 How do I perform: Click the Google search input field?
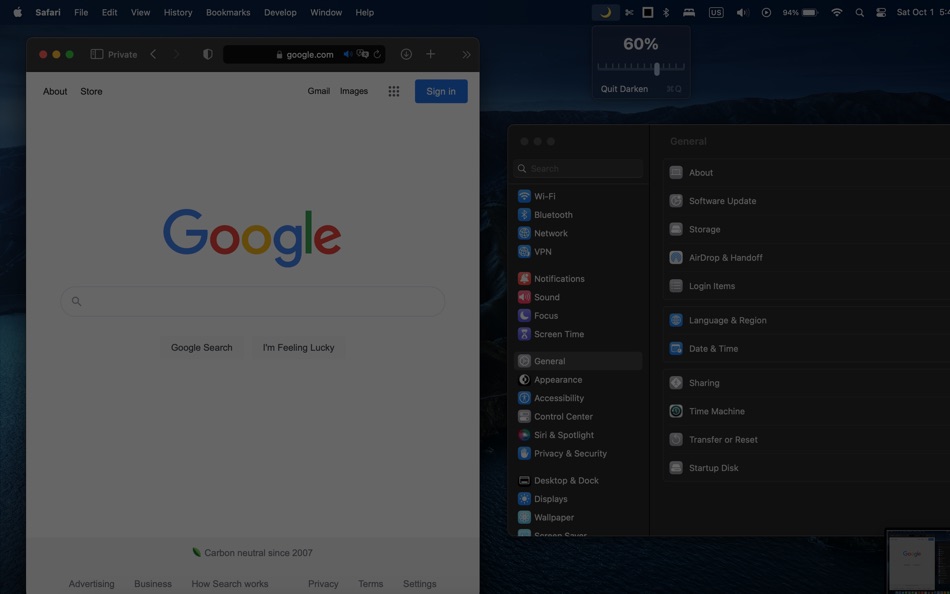[x=253, y=301]
